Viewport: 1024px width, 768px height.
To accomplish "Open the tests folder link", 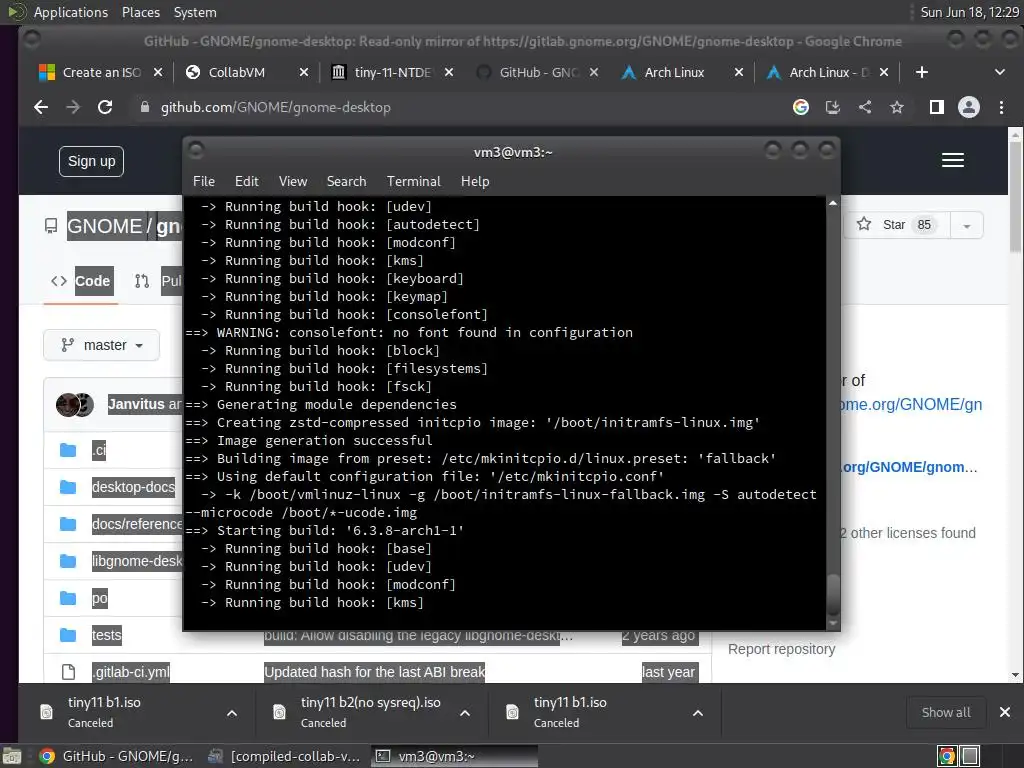I will [x=106, y=635].
